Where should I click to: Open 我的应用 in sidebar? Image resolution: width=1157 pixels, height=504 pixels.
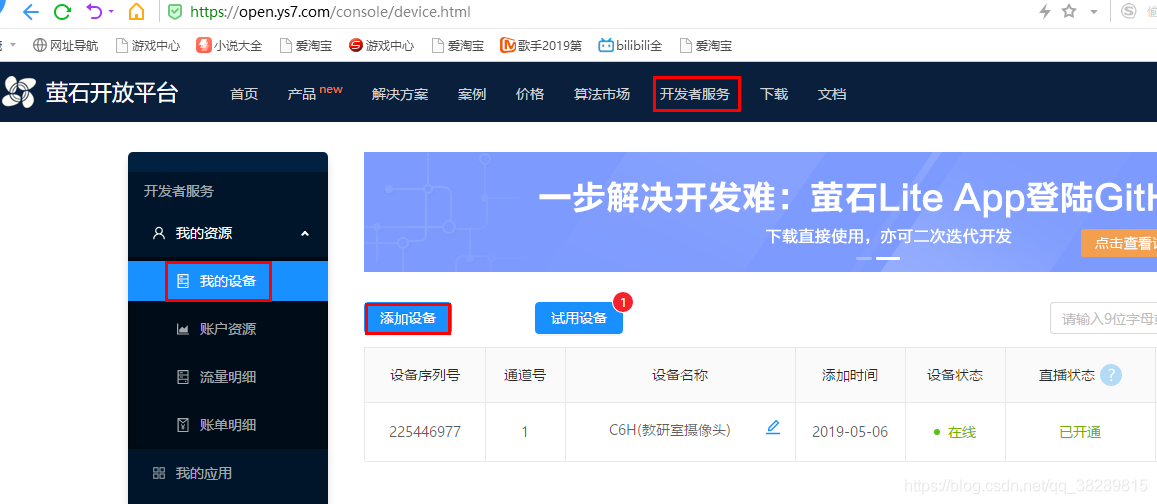228,473
